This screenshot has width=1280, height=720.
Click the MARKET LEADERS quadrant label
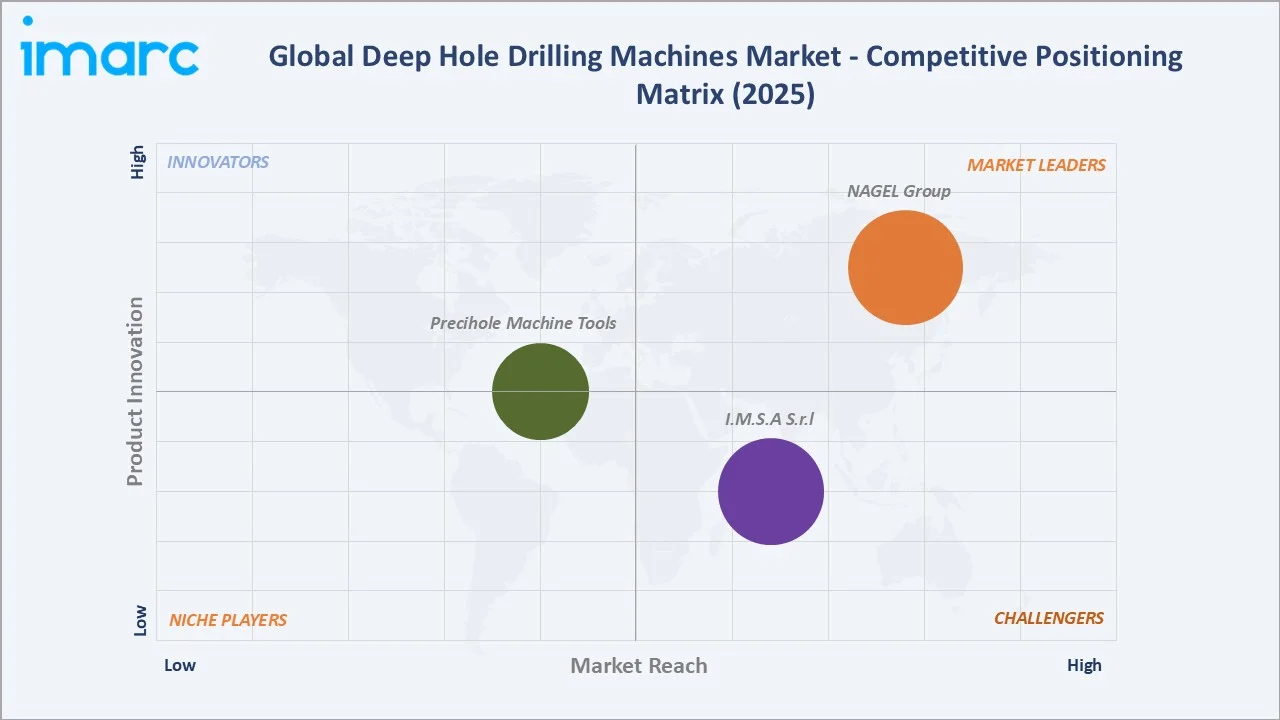point(1036,165)
